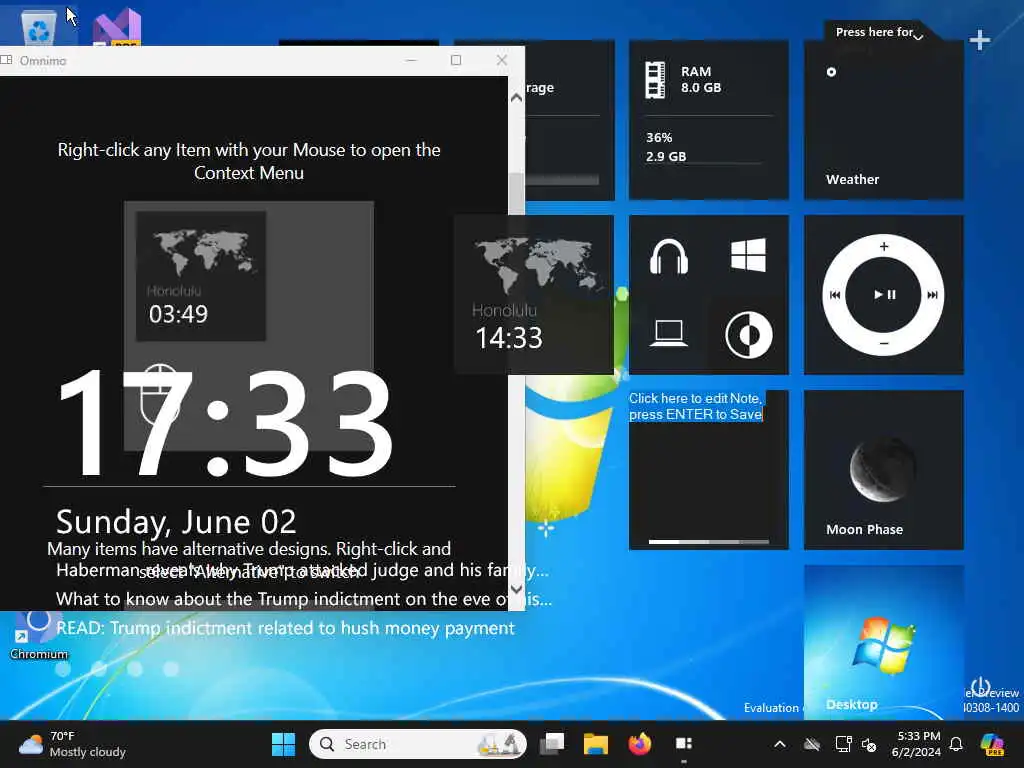Open the 70°F weather widget
1024x768 pixels.
click(x=72, y=744)
